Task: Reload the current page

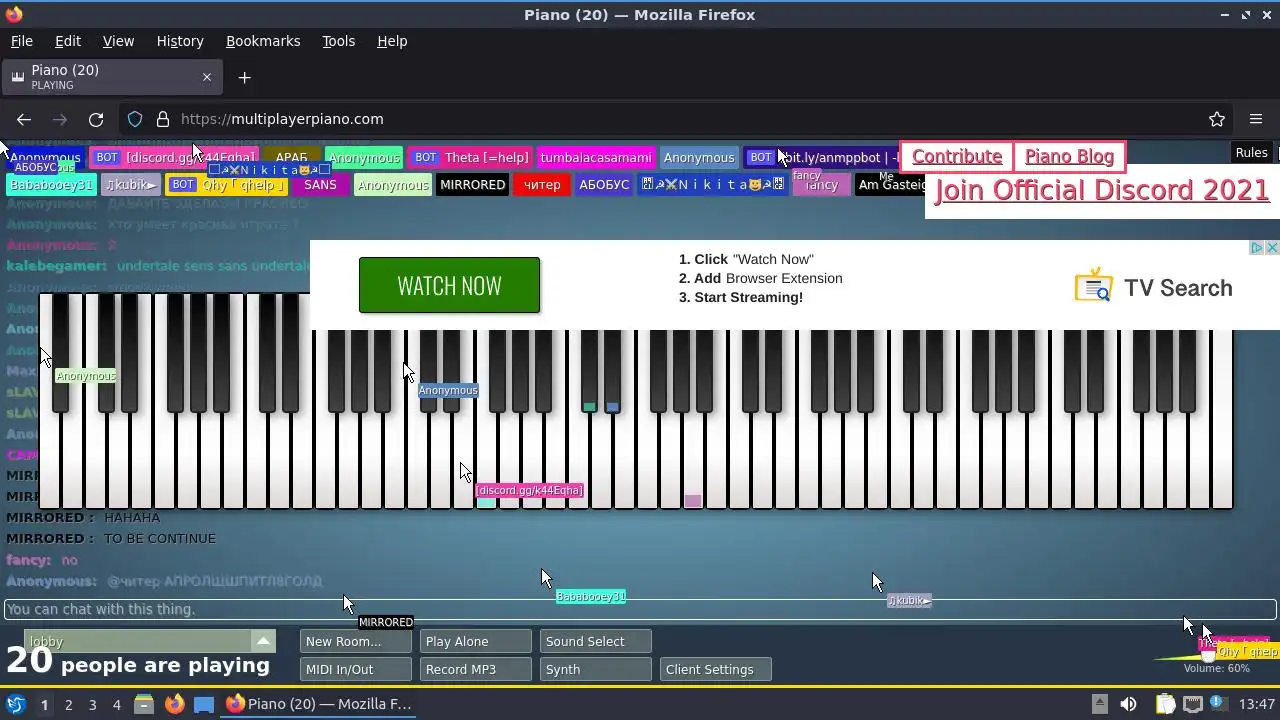Action: pyautogui.click(x=96, y=119)
